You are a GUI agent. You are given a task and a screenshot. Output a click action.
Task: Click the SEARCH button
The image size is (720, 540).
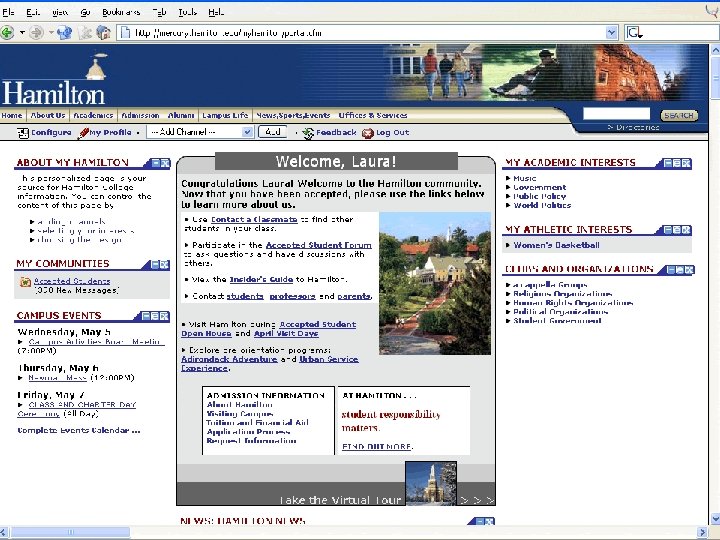[x=679, y=115]
